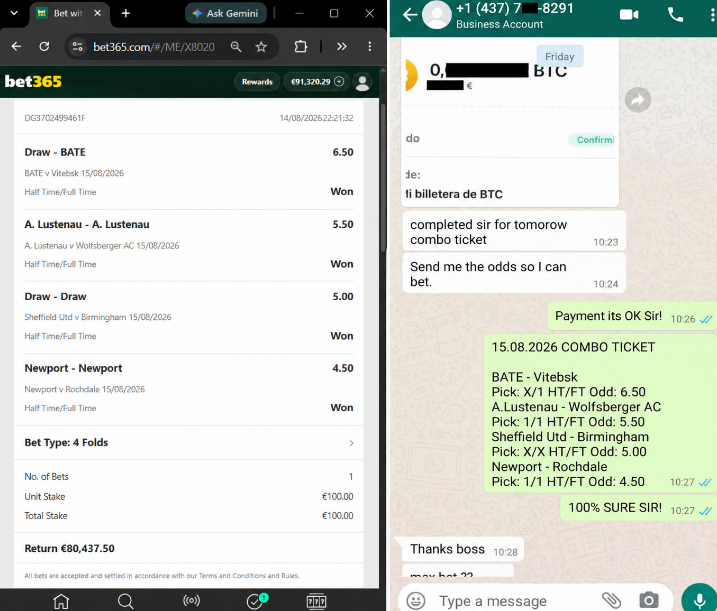Forward the BTC payment image
Image resolution: width=717 pixels, height=611 pixels.
(x=638, y=100)
